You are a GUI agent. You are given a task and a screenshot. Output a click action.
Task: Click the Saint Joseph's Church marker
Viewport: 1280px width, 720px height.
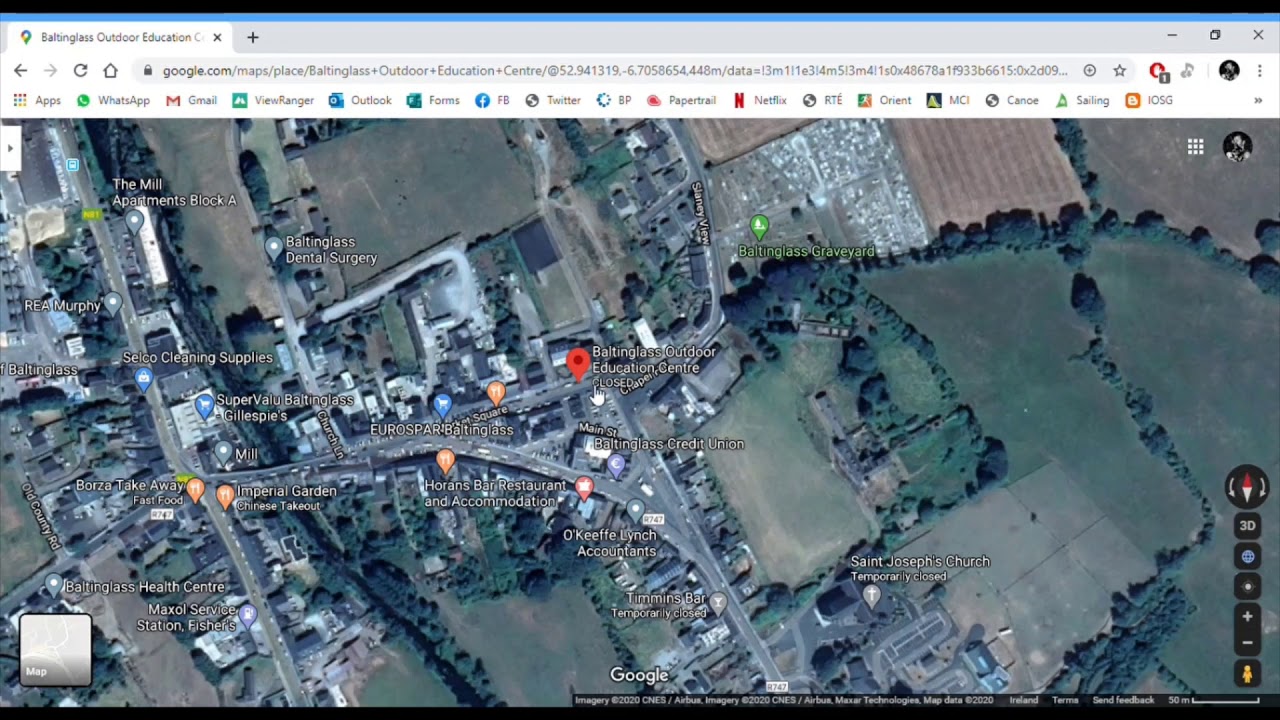click(x=871, y=596)
